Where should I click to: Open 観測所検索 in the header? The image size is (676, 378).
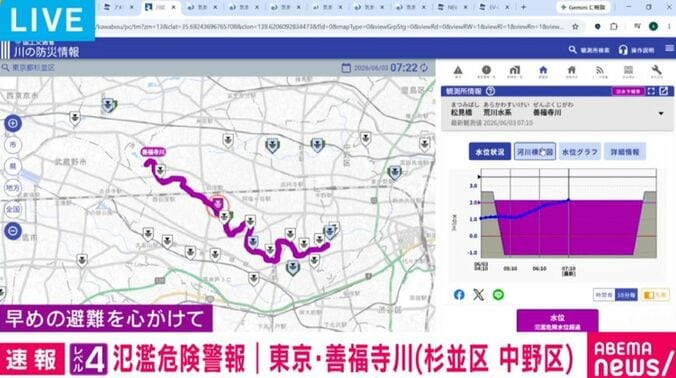(x=589, y=50)
